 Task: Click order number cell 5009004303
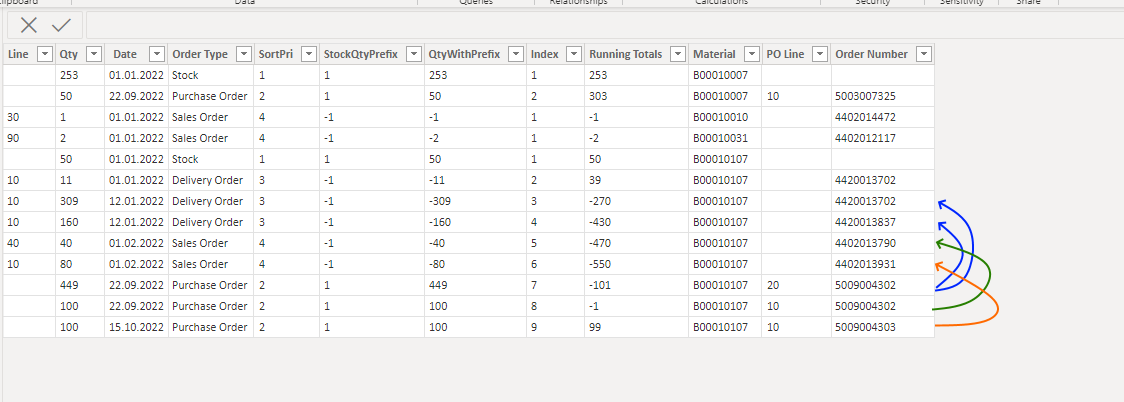tap(882, 327)
